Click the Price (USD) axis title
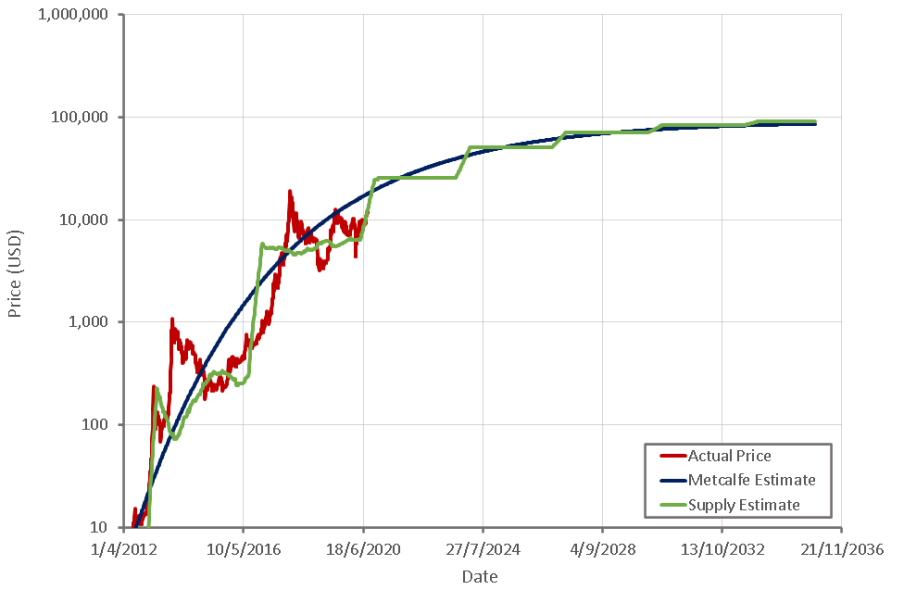This screenshot has height=590, width=904. (x=15, y=273)
